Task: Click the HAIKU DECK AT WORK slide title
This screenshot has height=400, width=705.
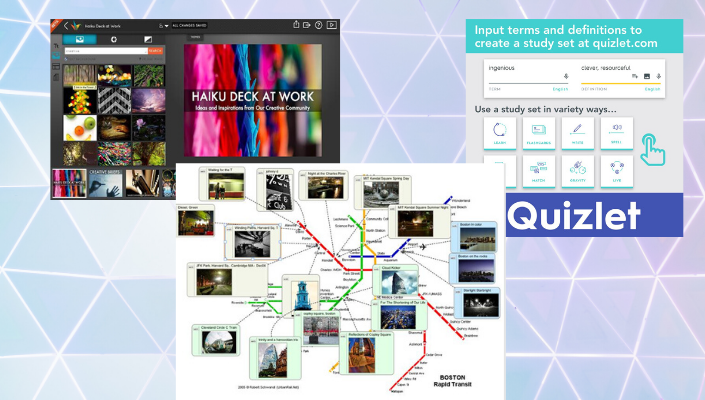Action: pyautogui.click(x=253, y=96)
